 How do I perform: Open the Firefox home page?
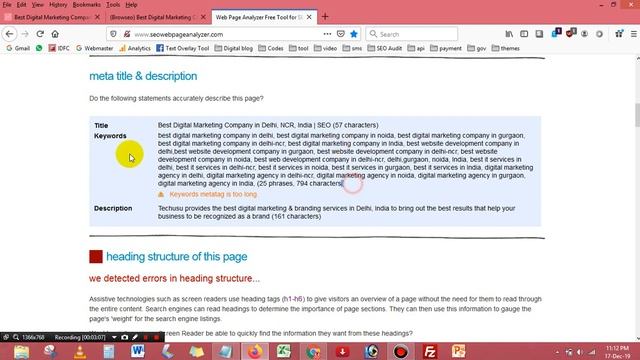click(x=55, y=34)
